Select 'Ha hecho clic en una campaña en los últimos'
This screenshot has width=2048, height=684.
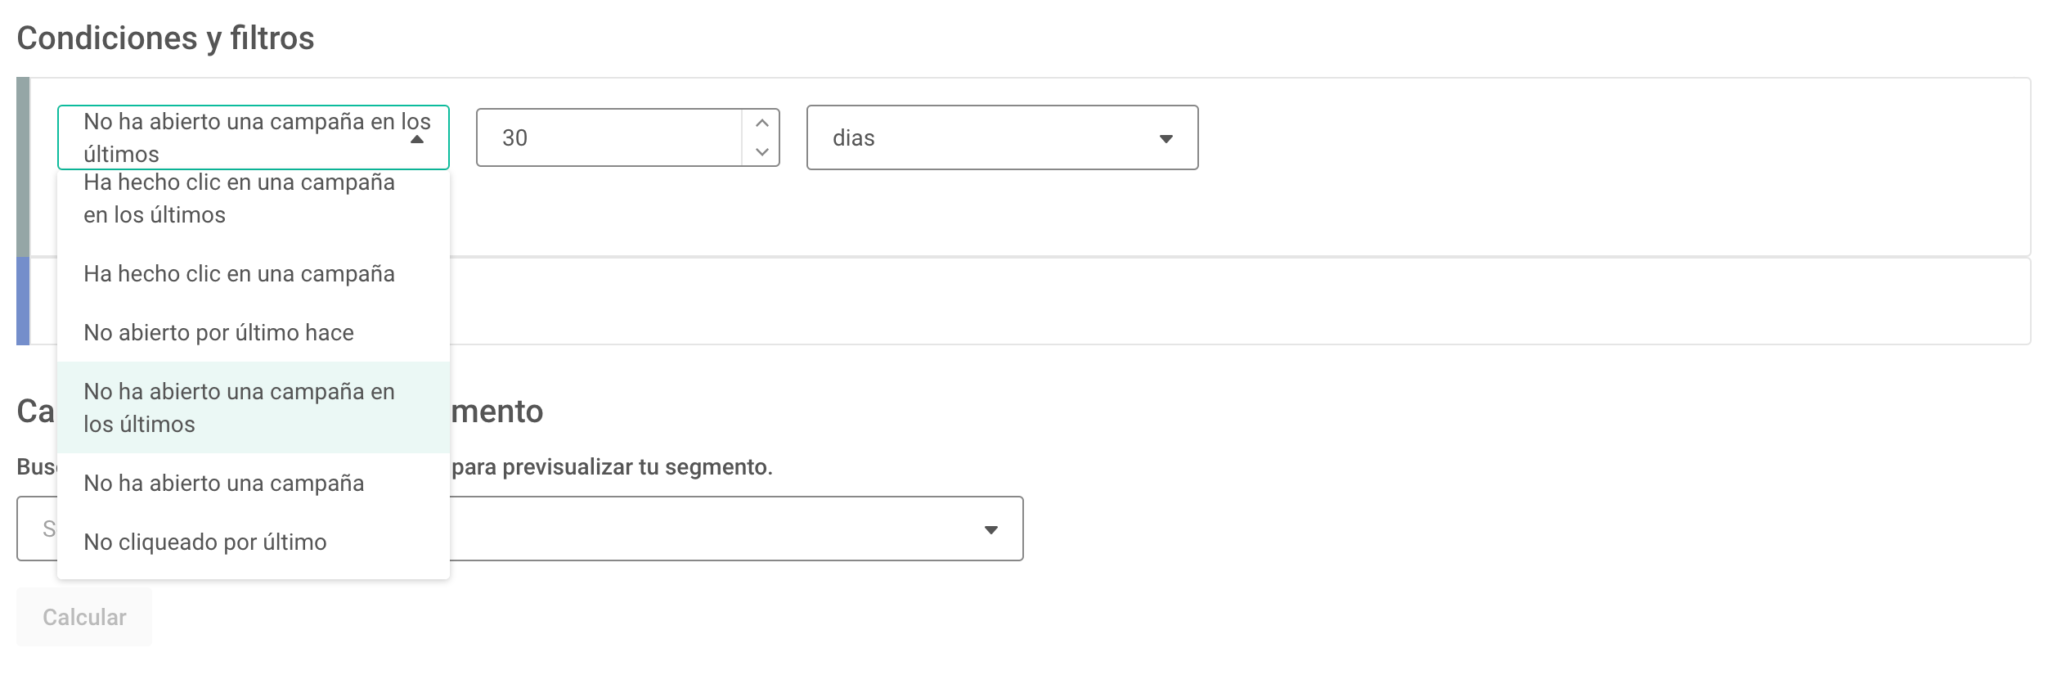pyautogui.click(x=240, y=198)
